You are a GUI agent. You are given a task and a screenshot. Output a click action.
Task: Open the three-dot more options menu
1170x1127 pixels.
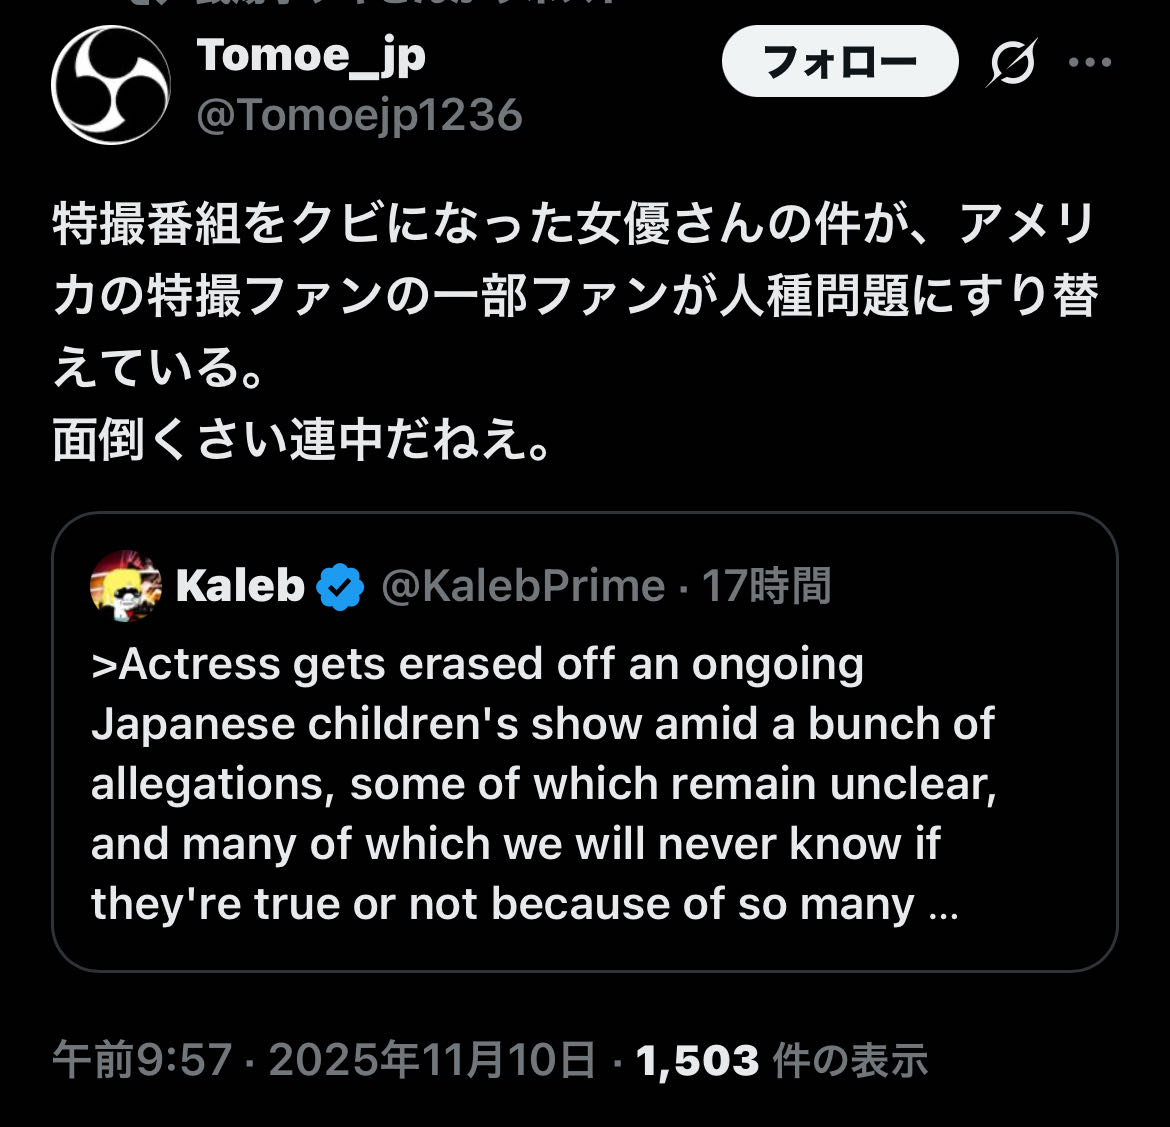(1089, 62)
